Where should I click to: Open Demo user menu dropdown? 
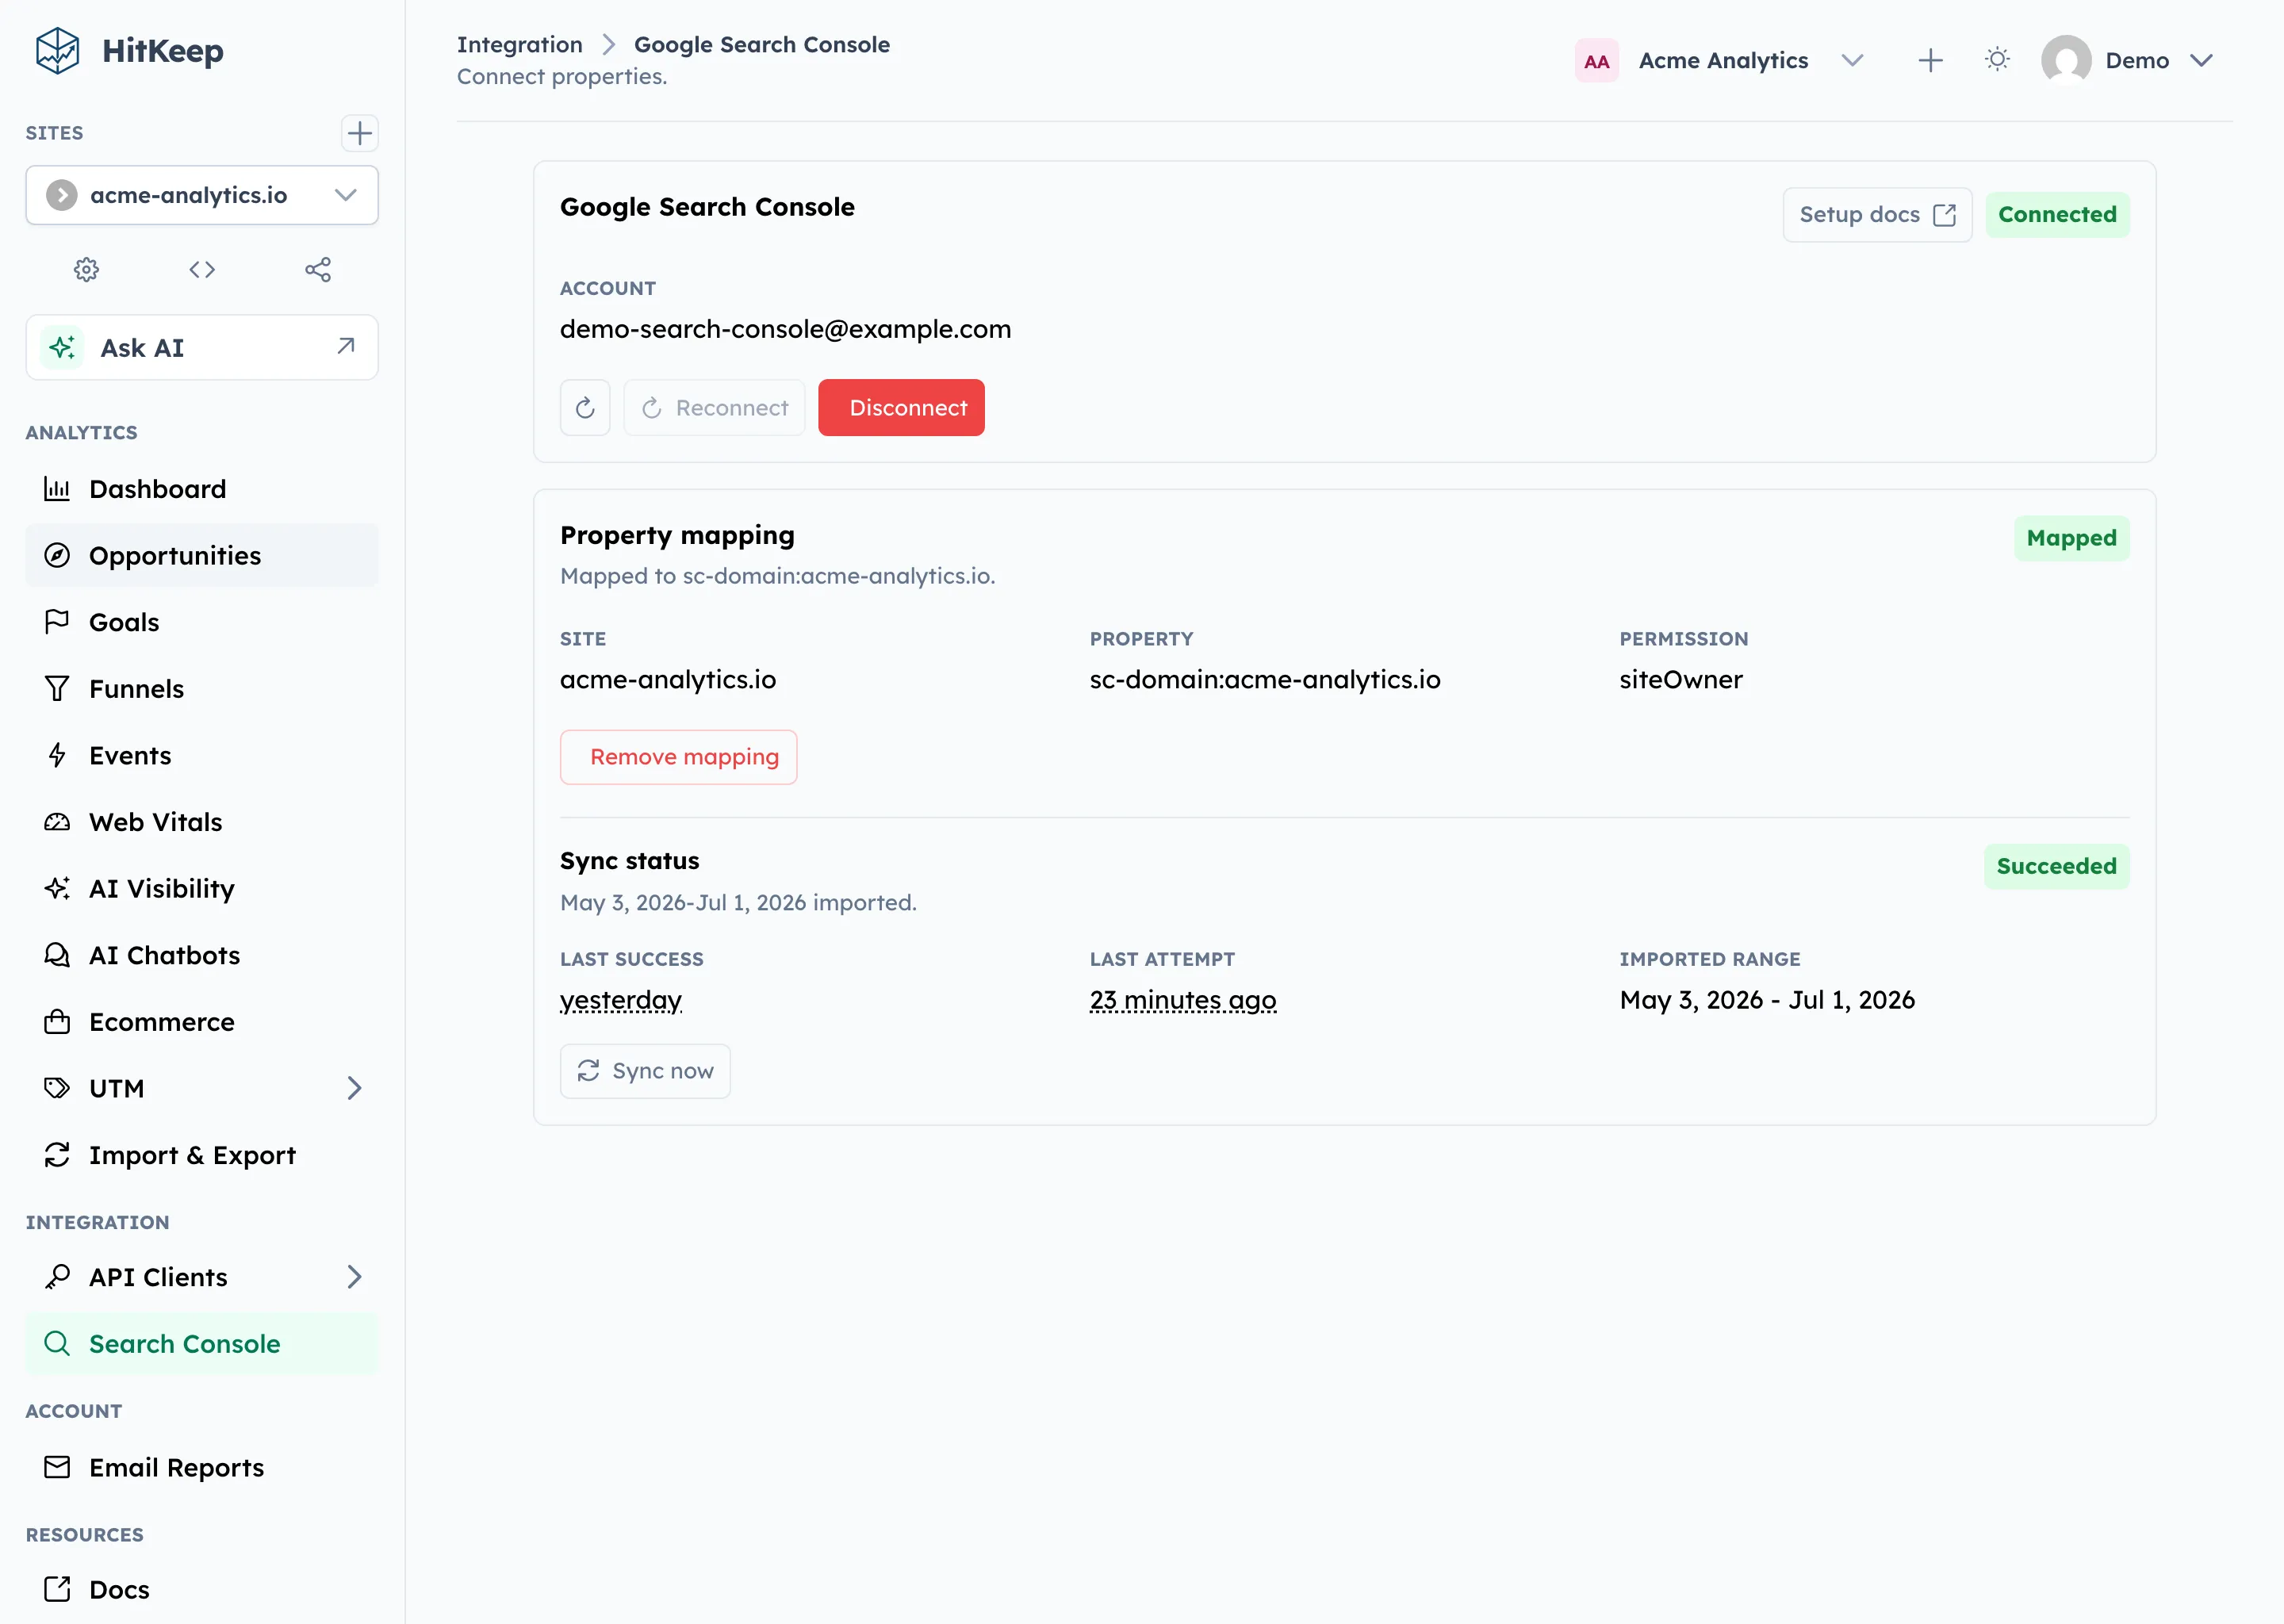[2127, 61]
